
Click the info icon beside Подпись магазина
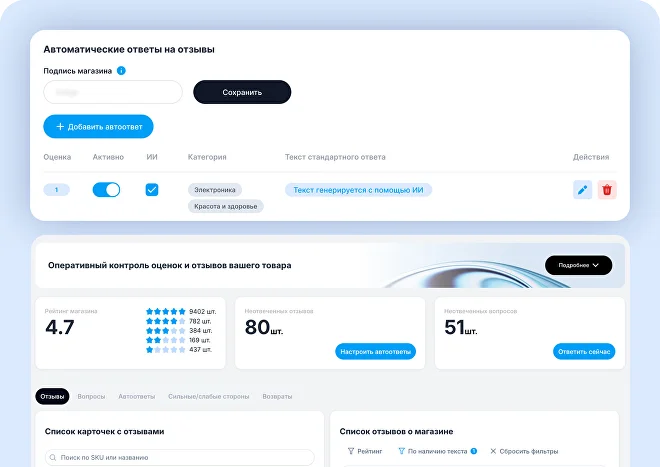(x=121, y=71)
